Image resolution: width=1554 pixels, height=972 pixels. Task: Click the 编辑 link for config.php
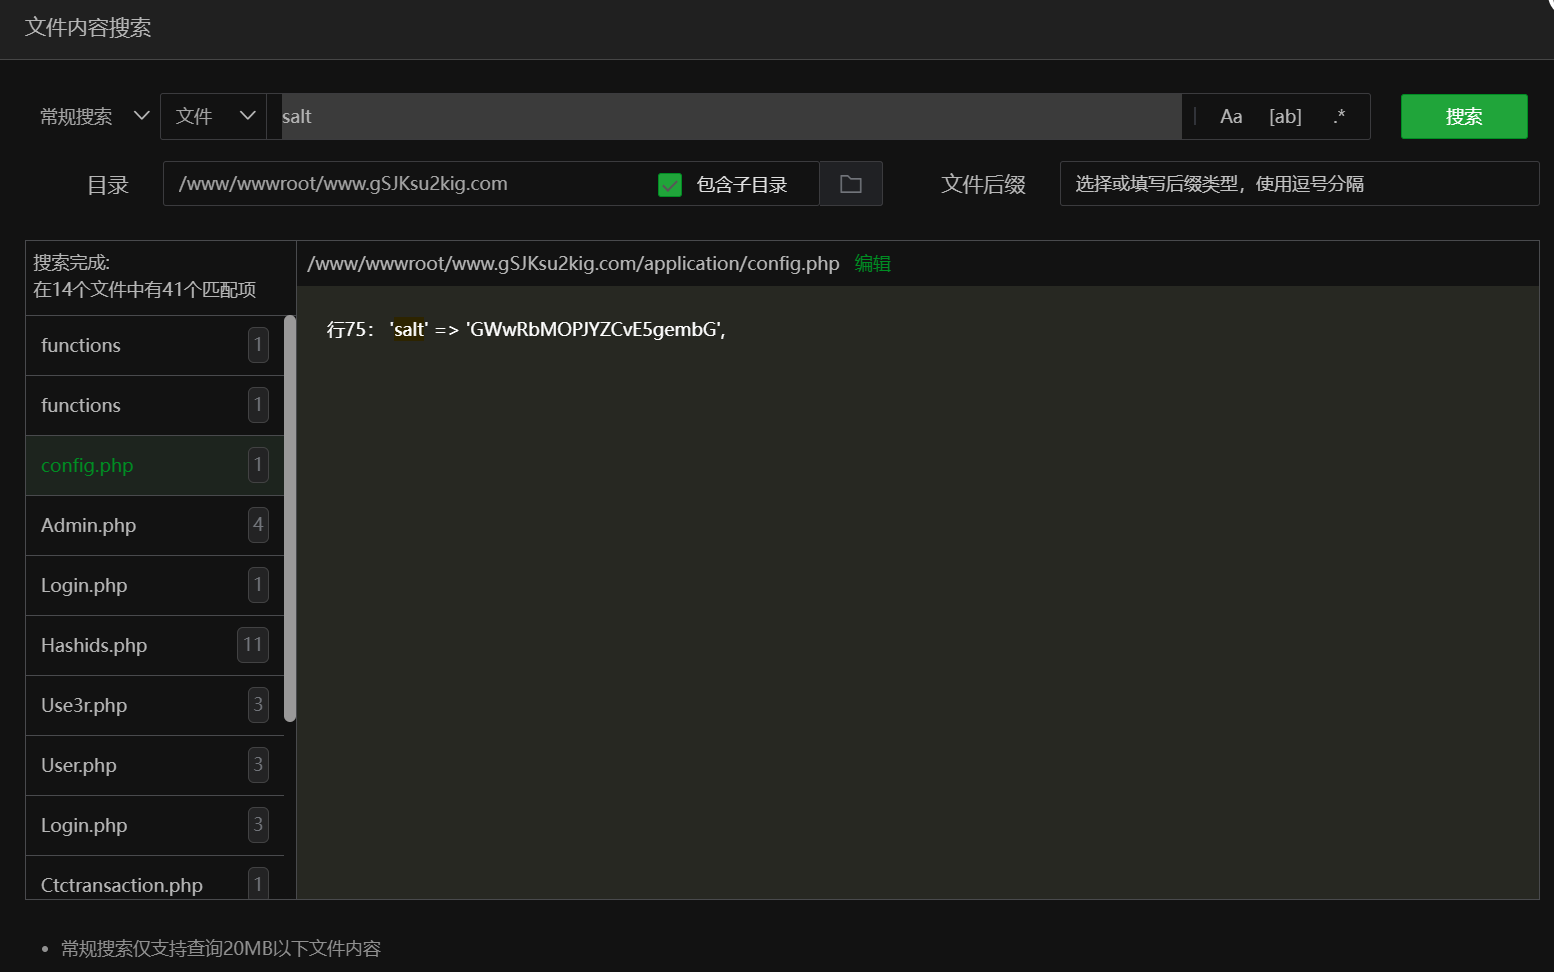tap(872, 264)
